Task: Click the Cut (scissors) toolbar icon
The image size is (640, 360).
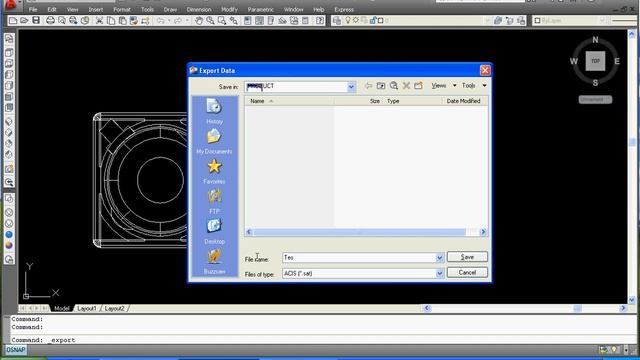Action: coord(99,20)
